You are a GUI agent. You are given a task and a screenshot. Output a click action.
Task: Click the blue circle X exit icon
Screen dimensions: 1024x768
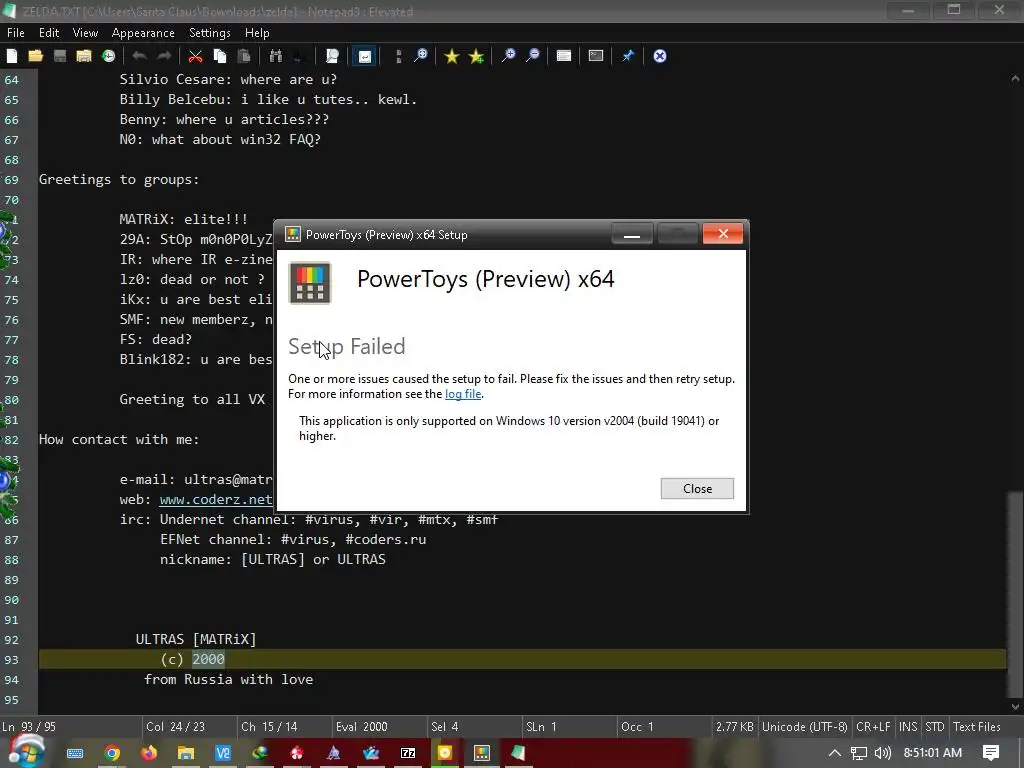(660, 56)
